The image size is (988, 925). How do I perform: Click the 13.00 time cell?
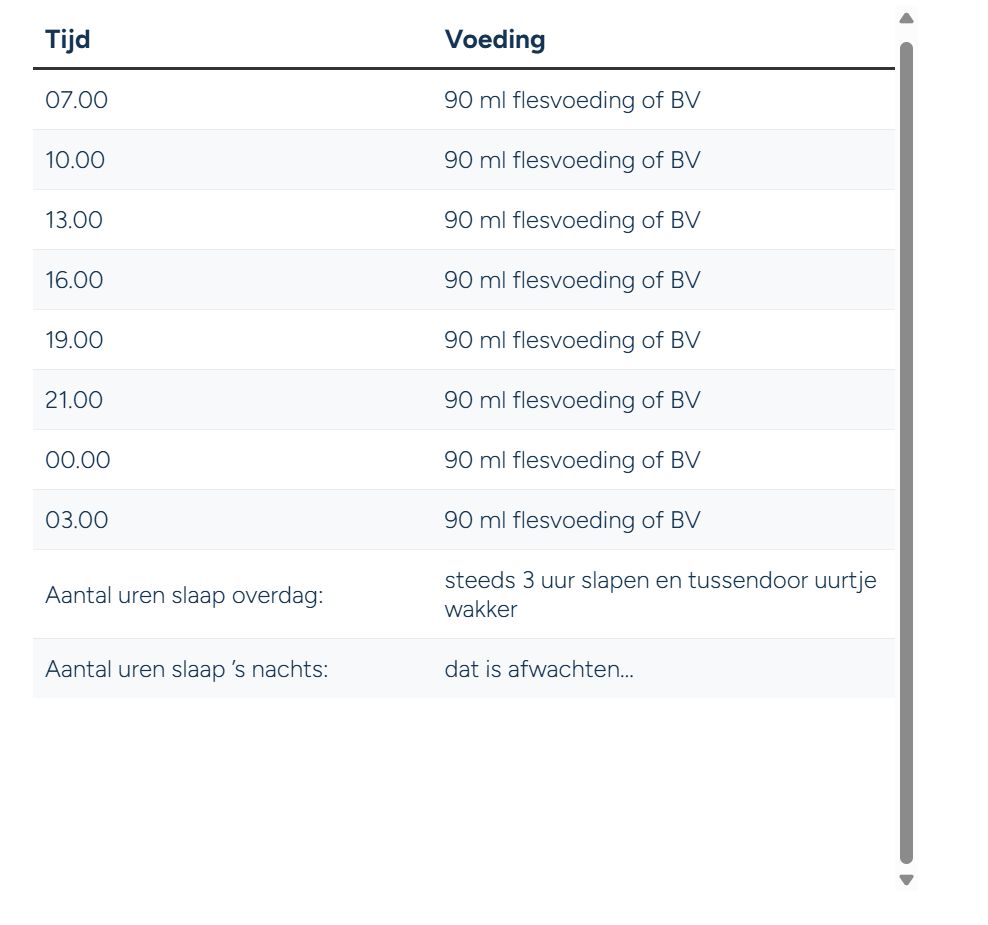74,220
